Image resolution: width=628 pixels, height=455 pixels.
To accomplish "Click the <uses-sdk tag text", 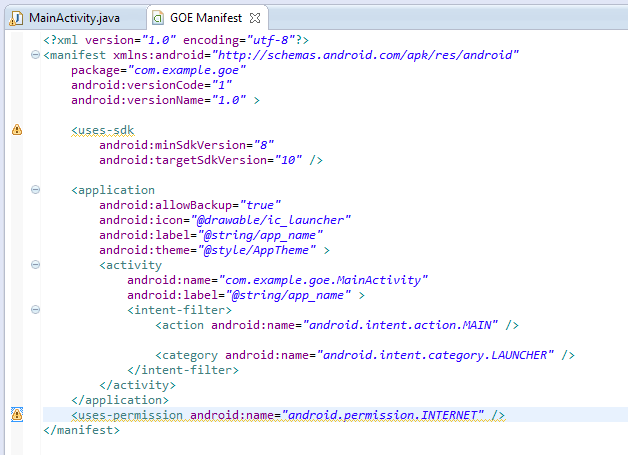I will pos(103,130).
